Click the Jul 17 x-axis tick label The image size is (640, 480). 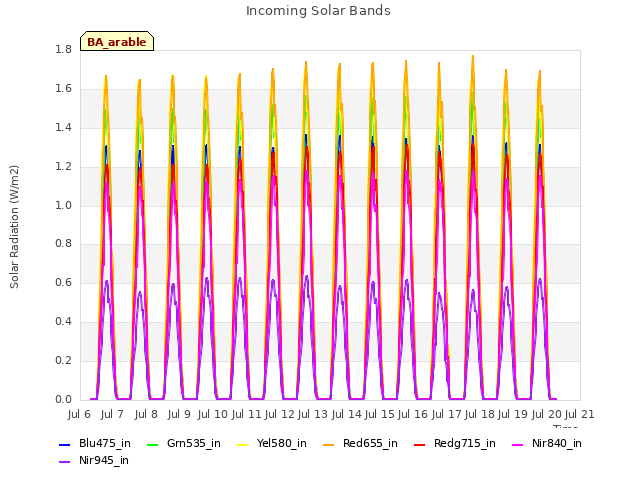(446, 414)
